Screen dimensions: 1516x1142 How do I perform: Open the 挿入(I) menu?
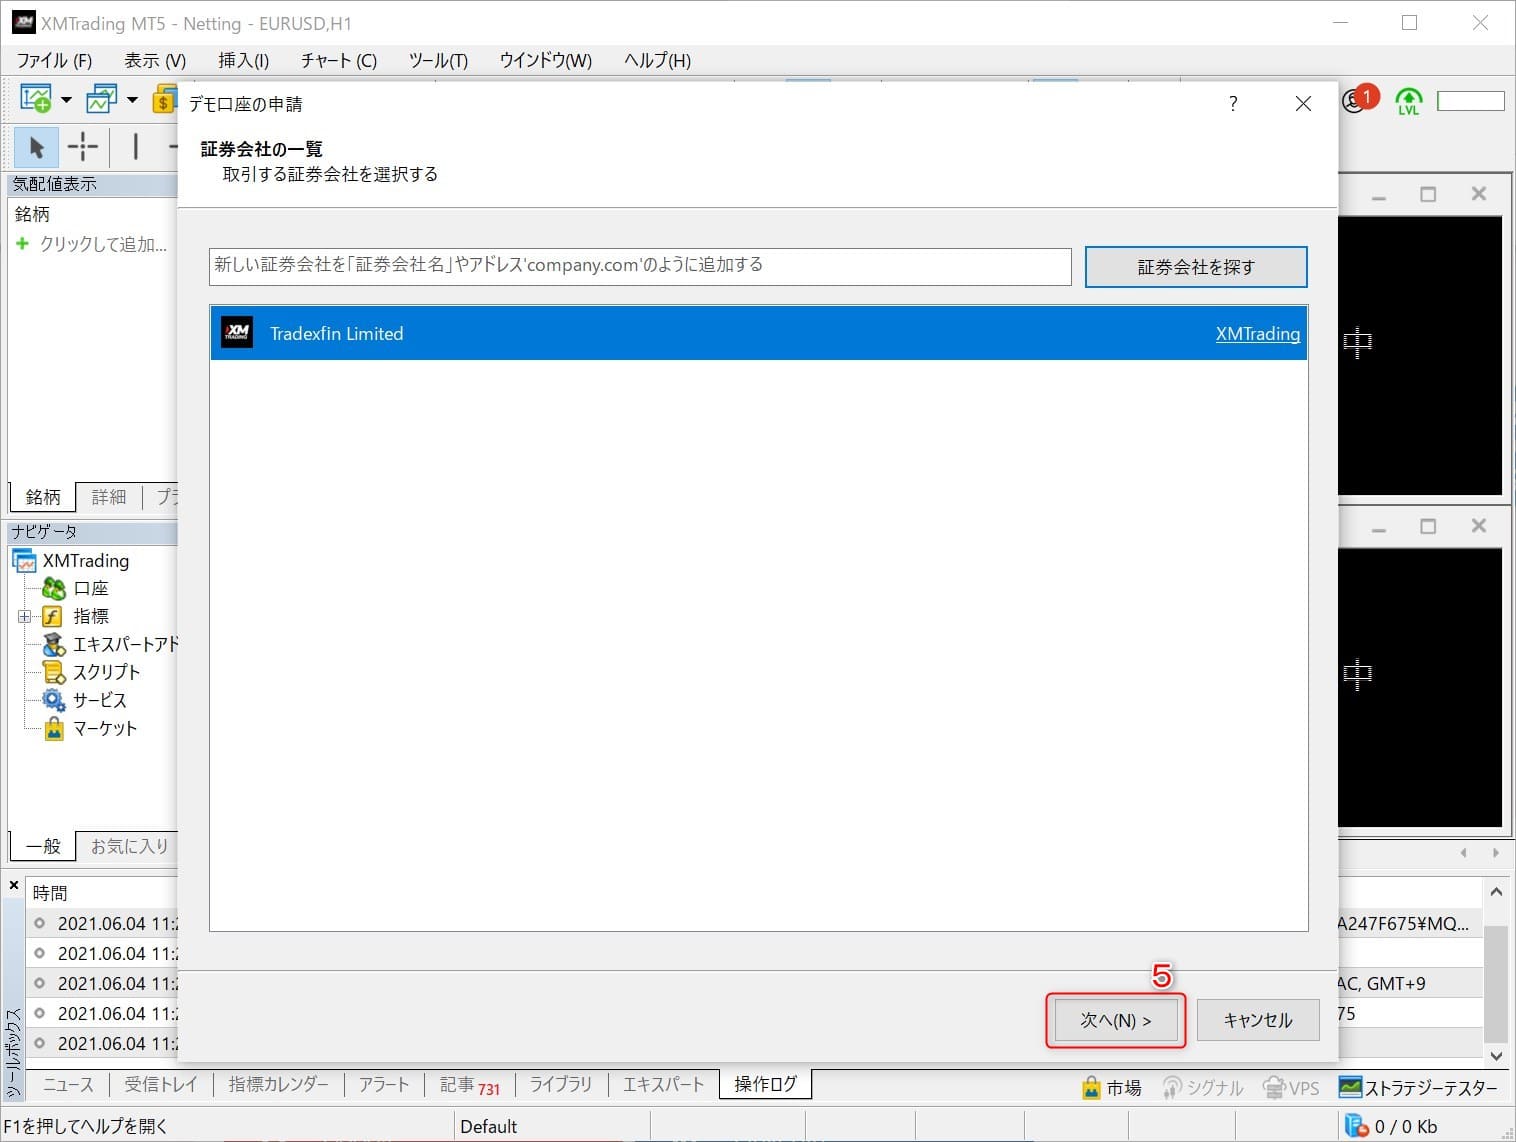[243, 60]
